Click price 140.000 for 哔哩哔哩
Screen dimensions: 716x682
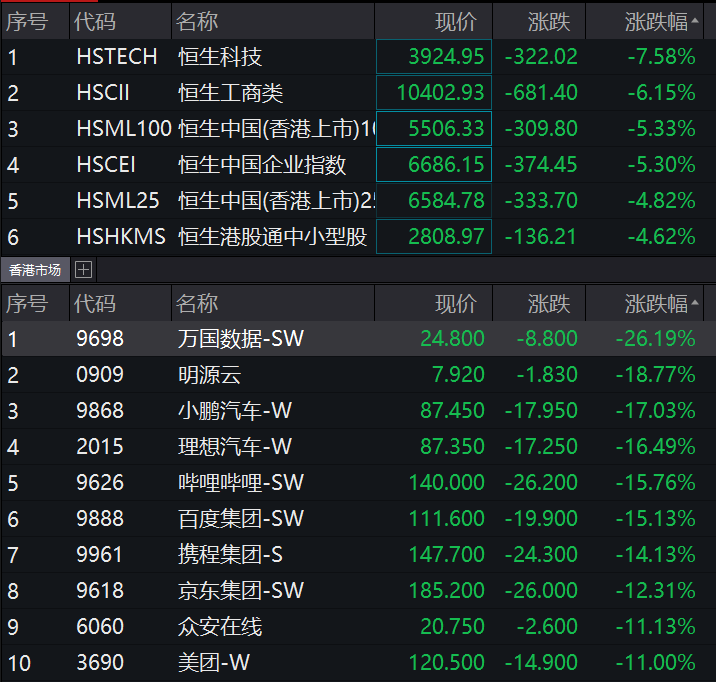(x=447, y=483)
